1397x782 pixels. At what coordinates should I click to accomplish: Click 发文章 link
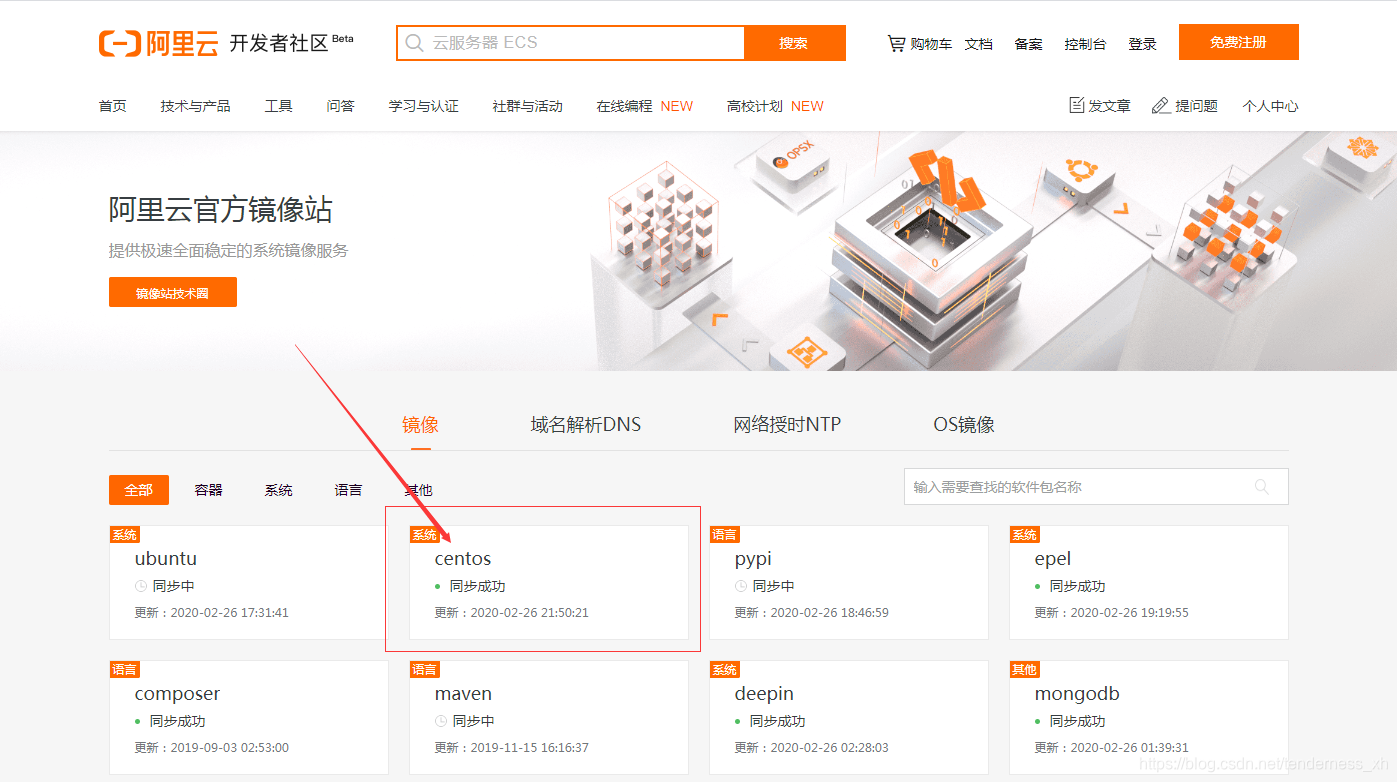tap(1109, 106)
